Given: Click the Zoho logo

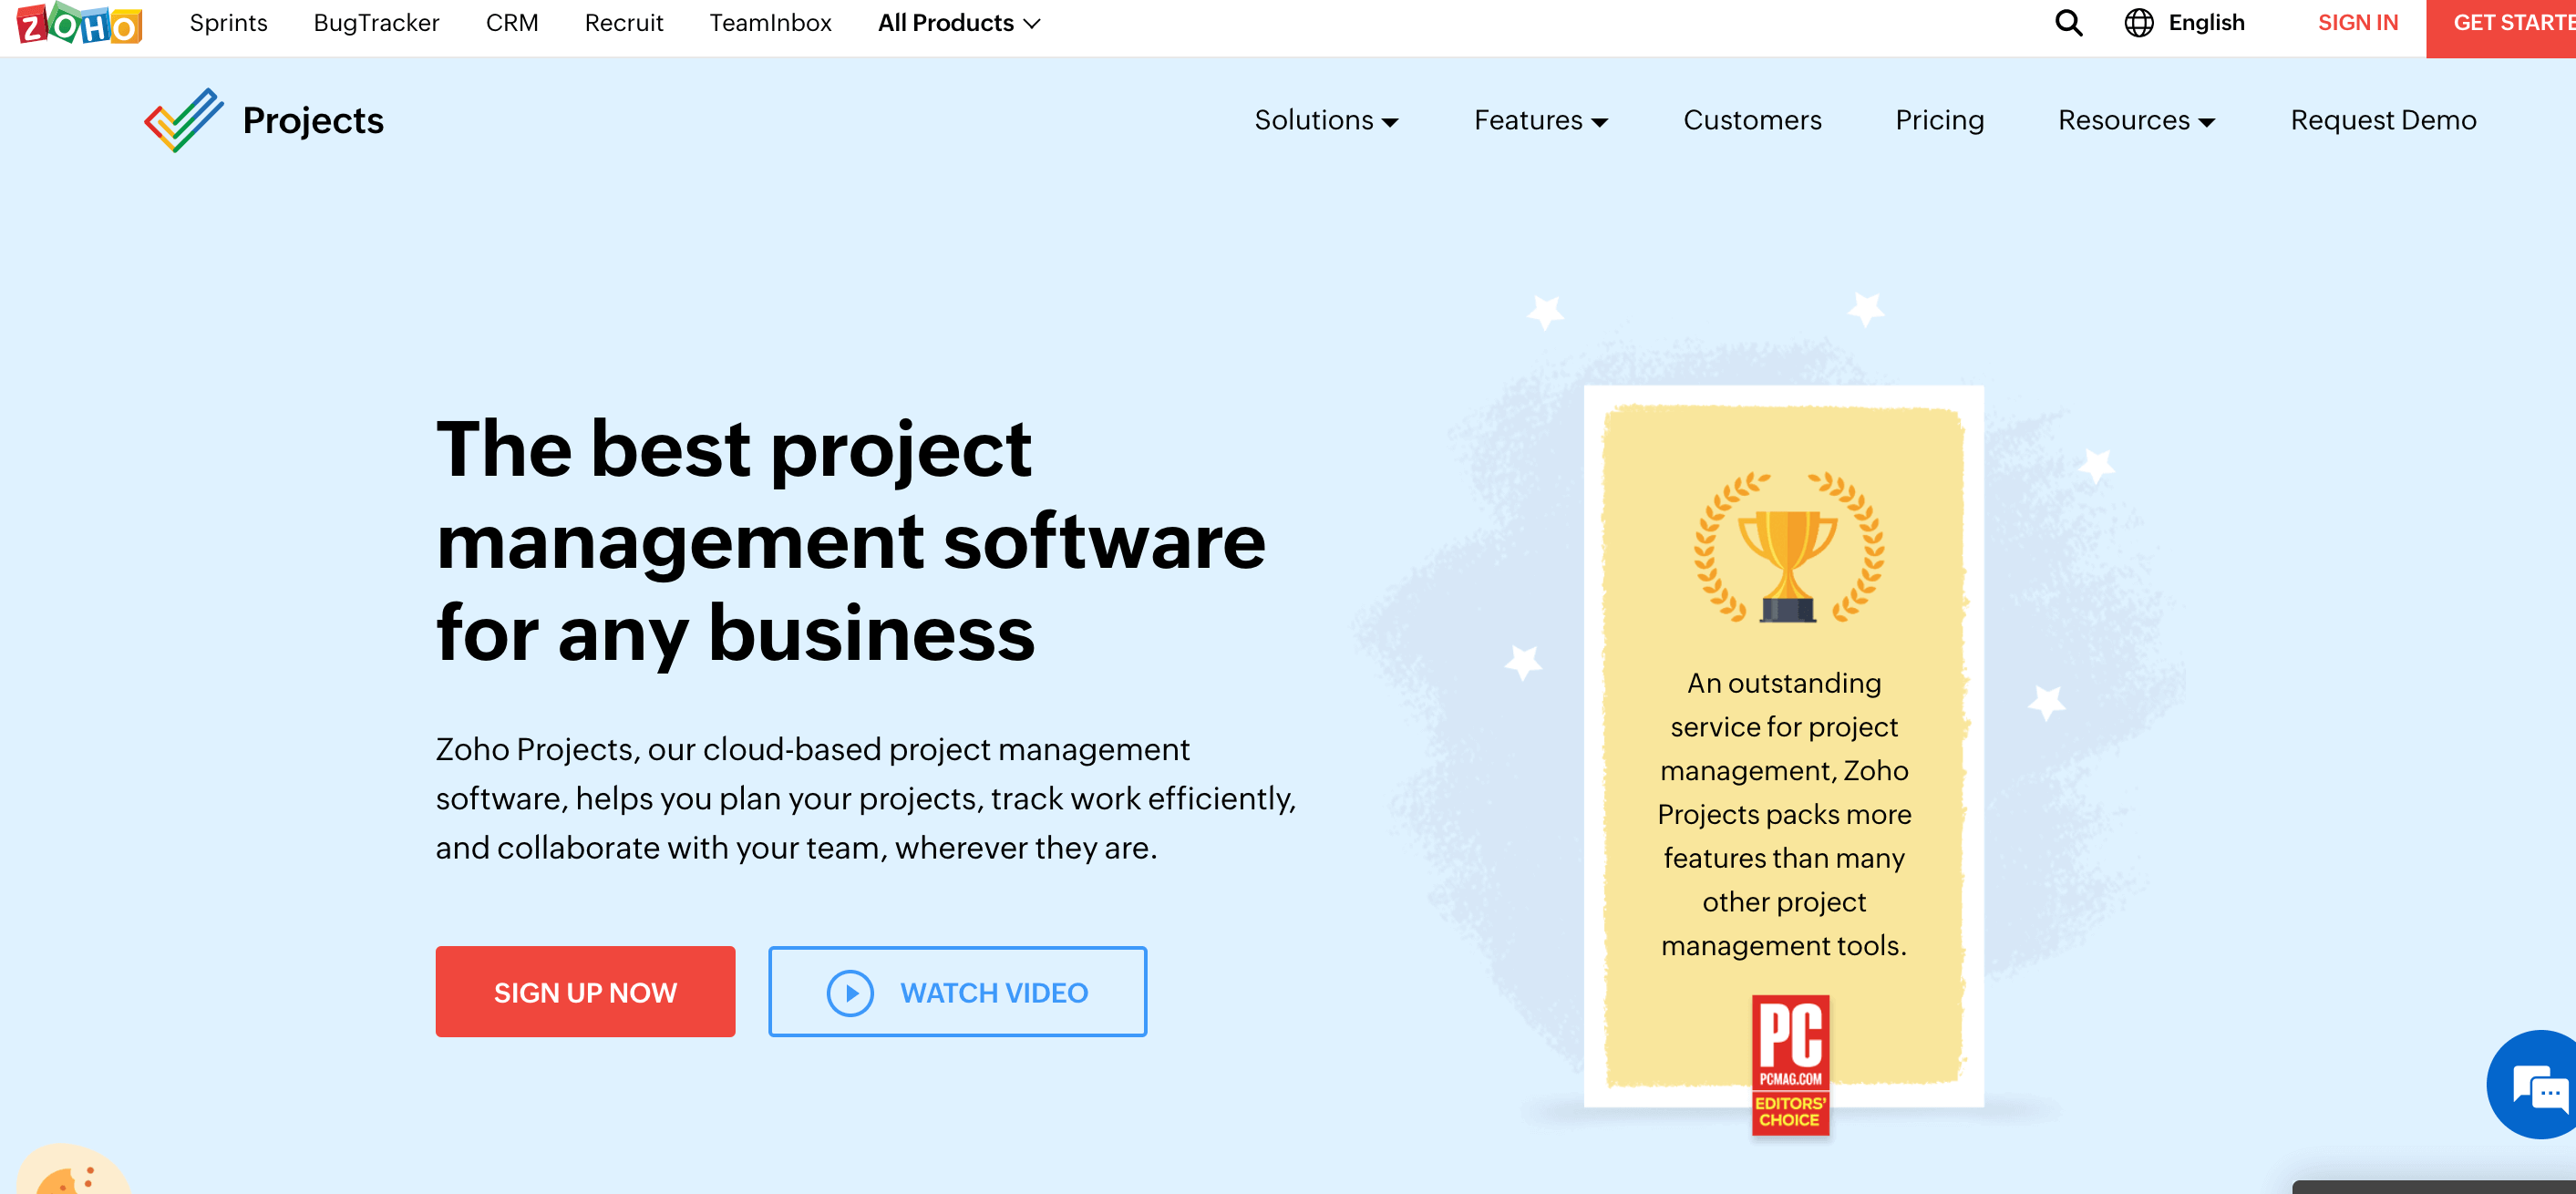Looking at the screenshot, I should [x=79, y=23].
